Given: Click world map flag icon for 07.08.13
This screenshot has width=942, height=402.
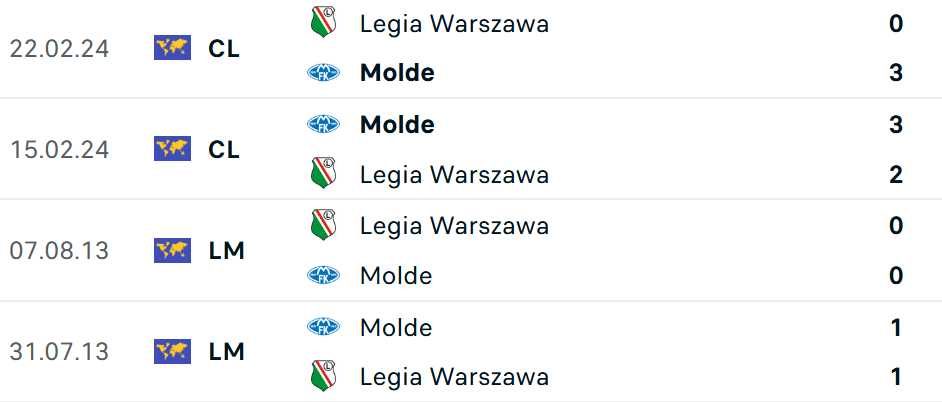Looking at the screenshot, I should [172, 250].
